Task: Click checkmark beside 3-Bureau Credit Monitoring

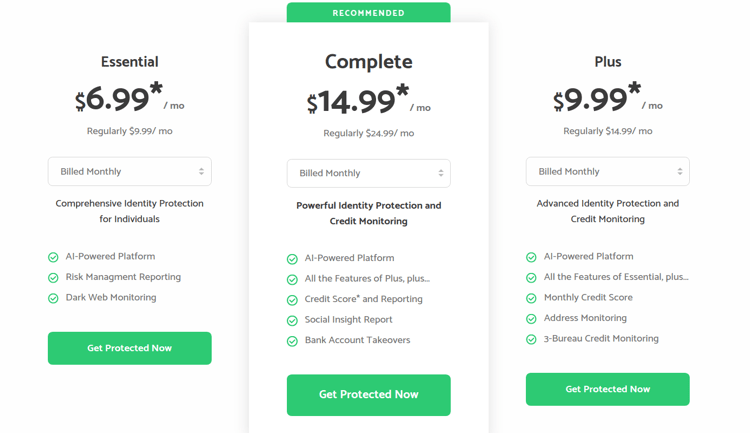Action: (x=531, y=339)
